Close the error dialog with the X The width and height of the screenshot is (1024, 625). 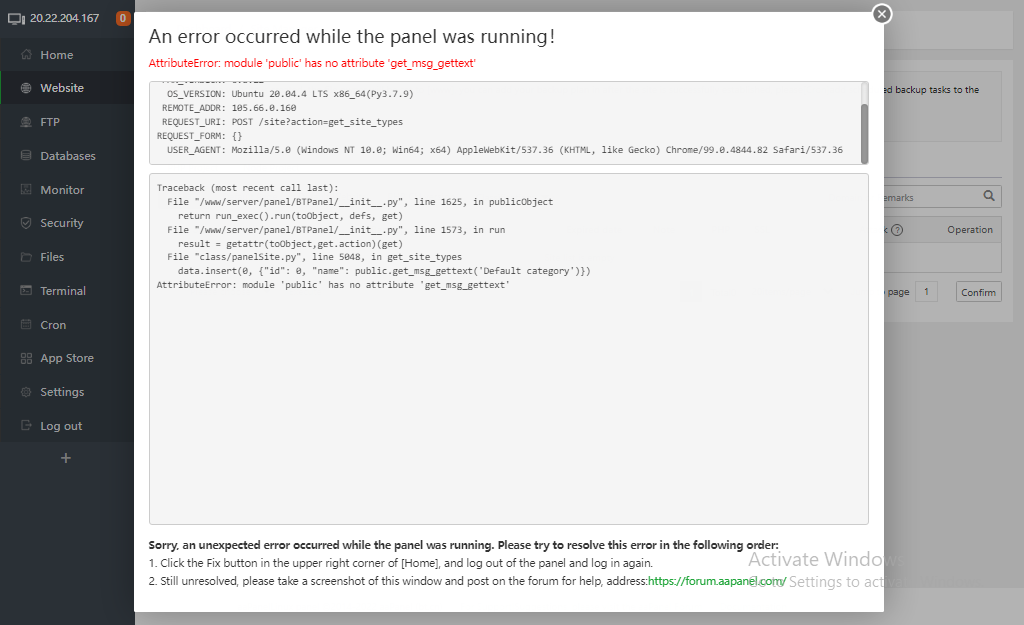881,14
